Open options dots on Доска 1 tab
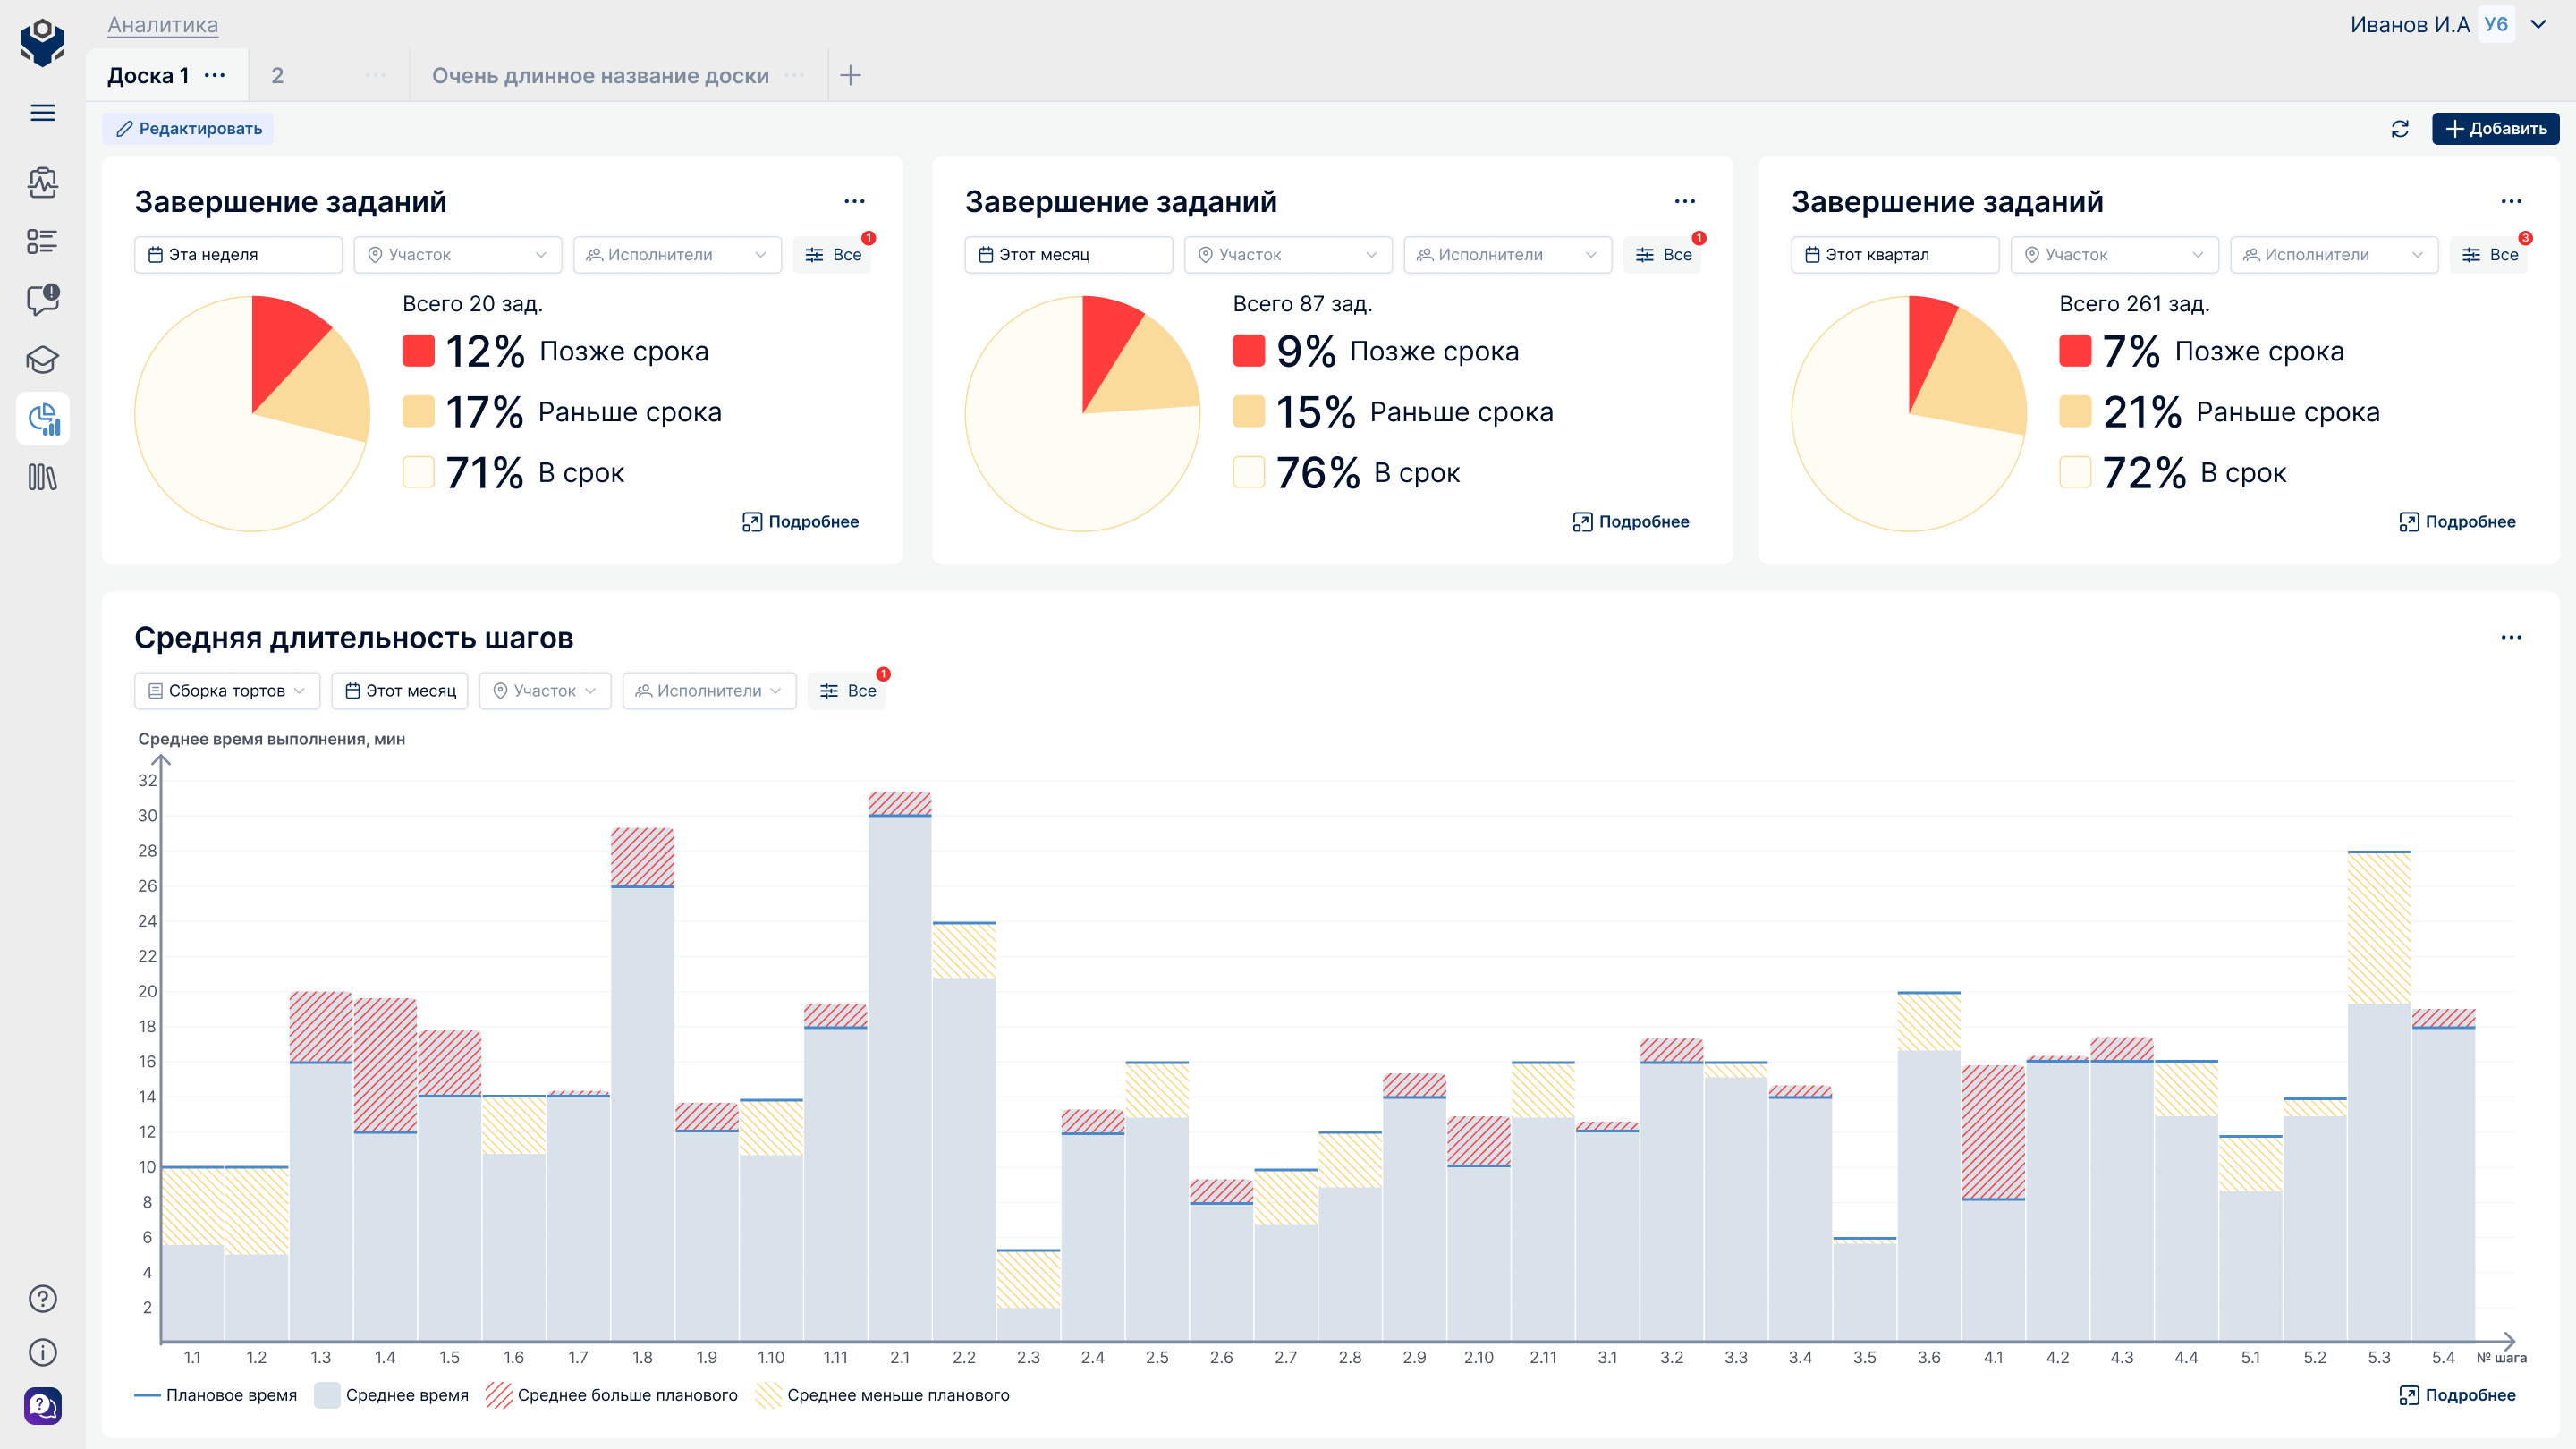Viewport: 2576px width, 1449px height. (x=215, y=75)
